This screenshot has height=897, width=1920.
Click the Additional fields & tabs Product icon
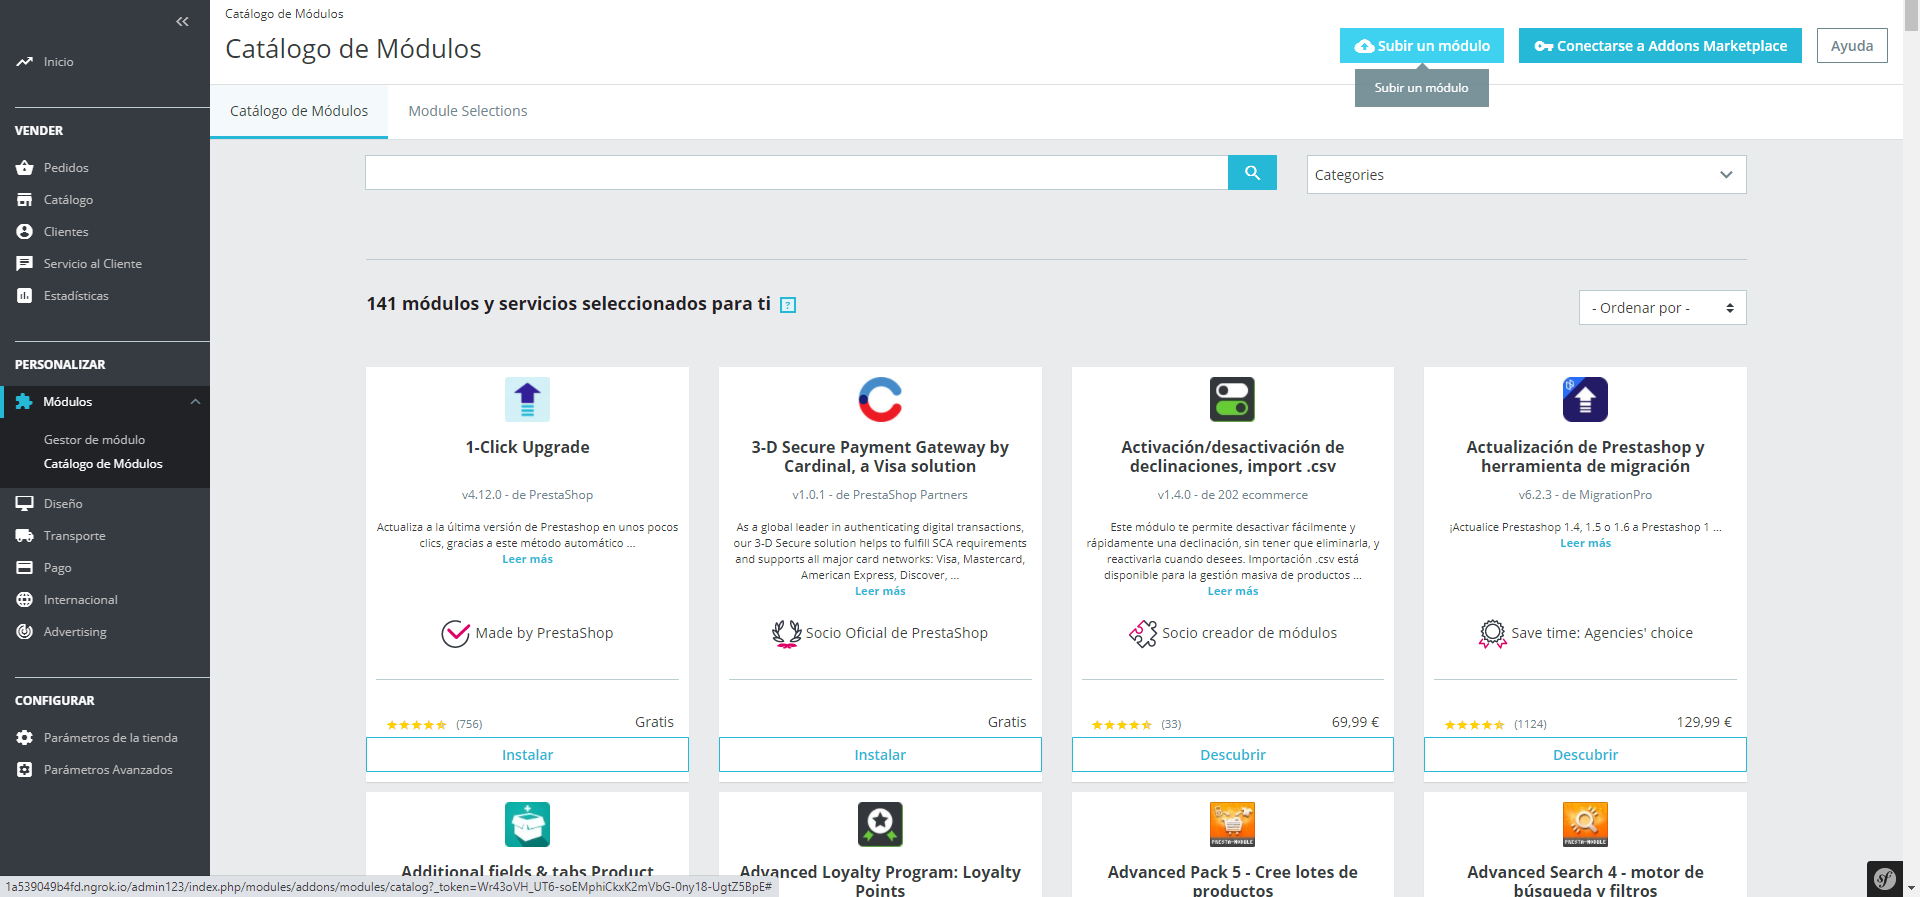[x=527, y=824]
